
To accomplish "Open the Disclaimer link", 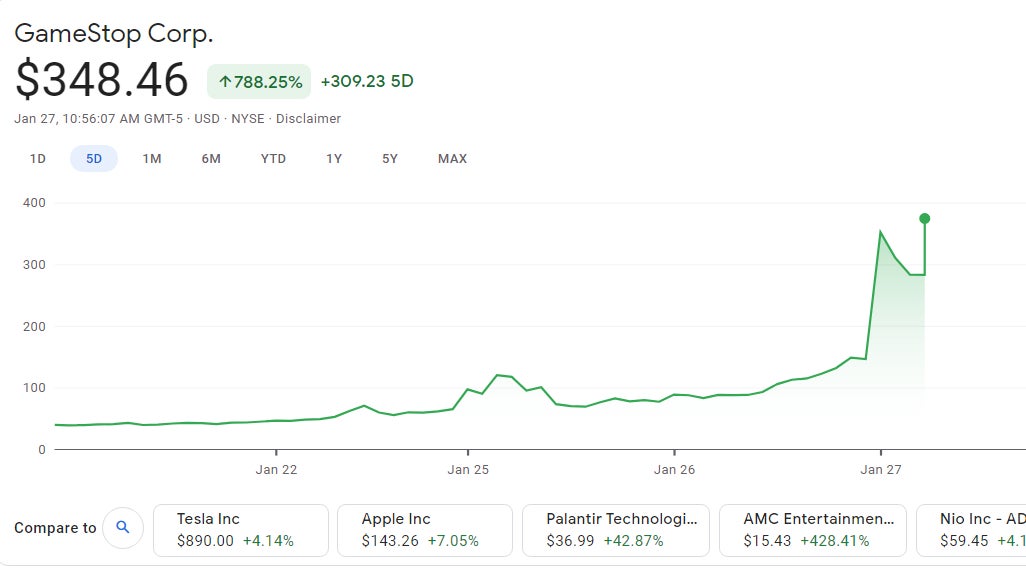I will [310, 118].
